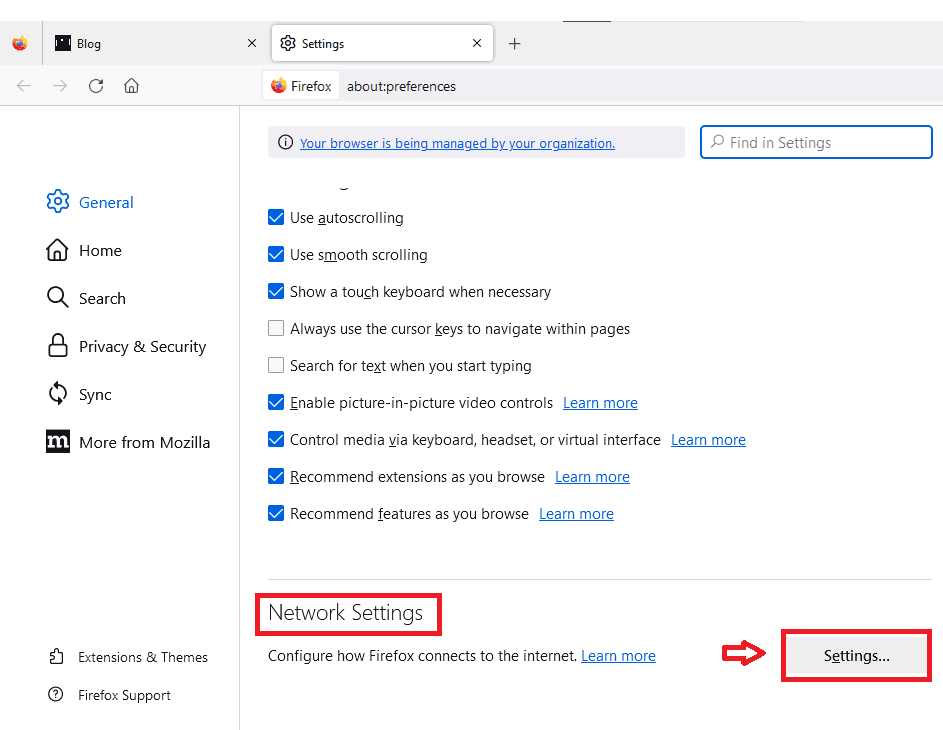Open Extensions & Themes
This screenshot has height=730, width=943.
[143, 657]
